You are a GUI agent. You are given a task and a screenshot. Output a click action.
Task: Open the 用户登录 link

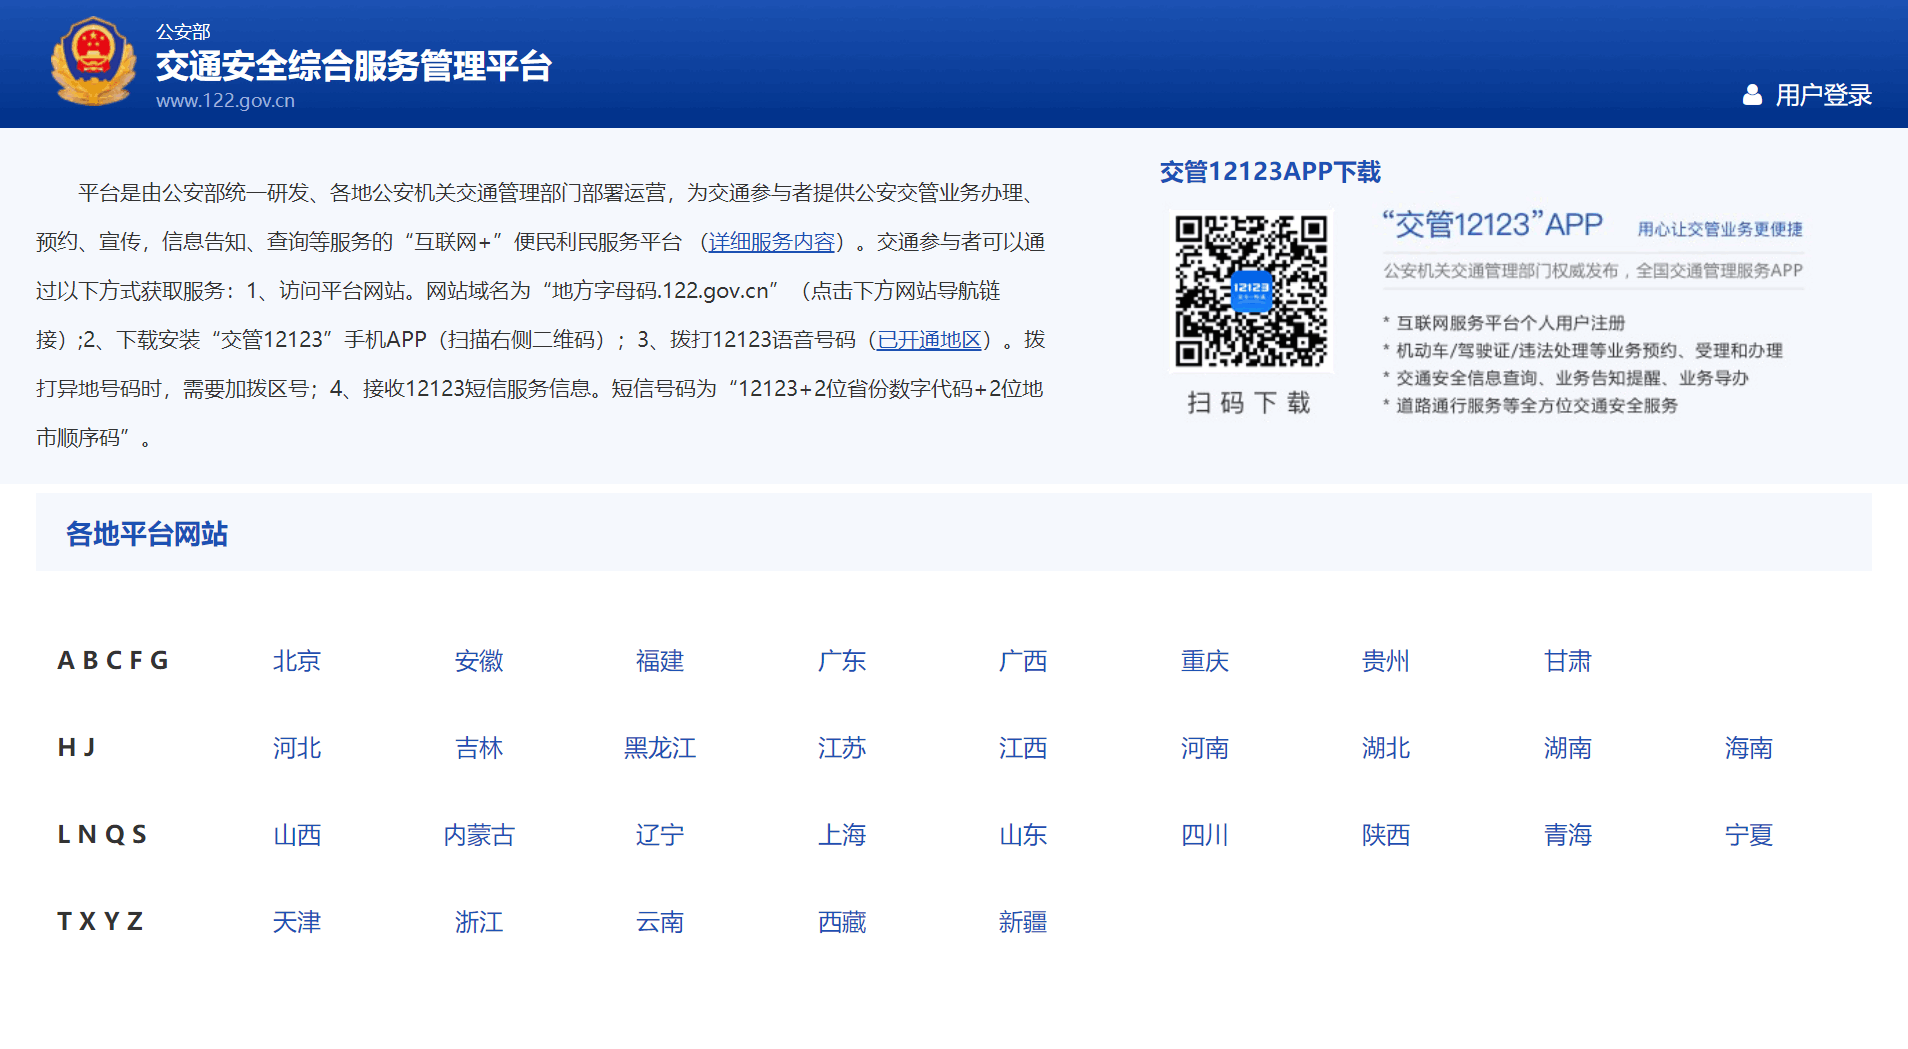(x=1823, y=95)
